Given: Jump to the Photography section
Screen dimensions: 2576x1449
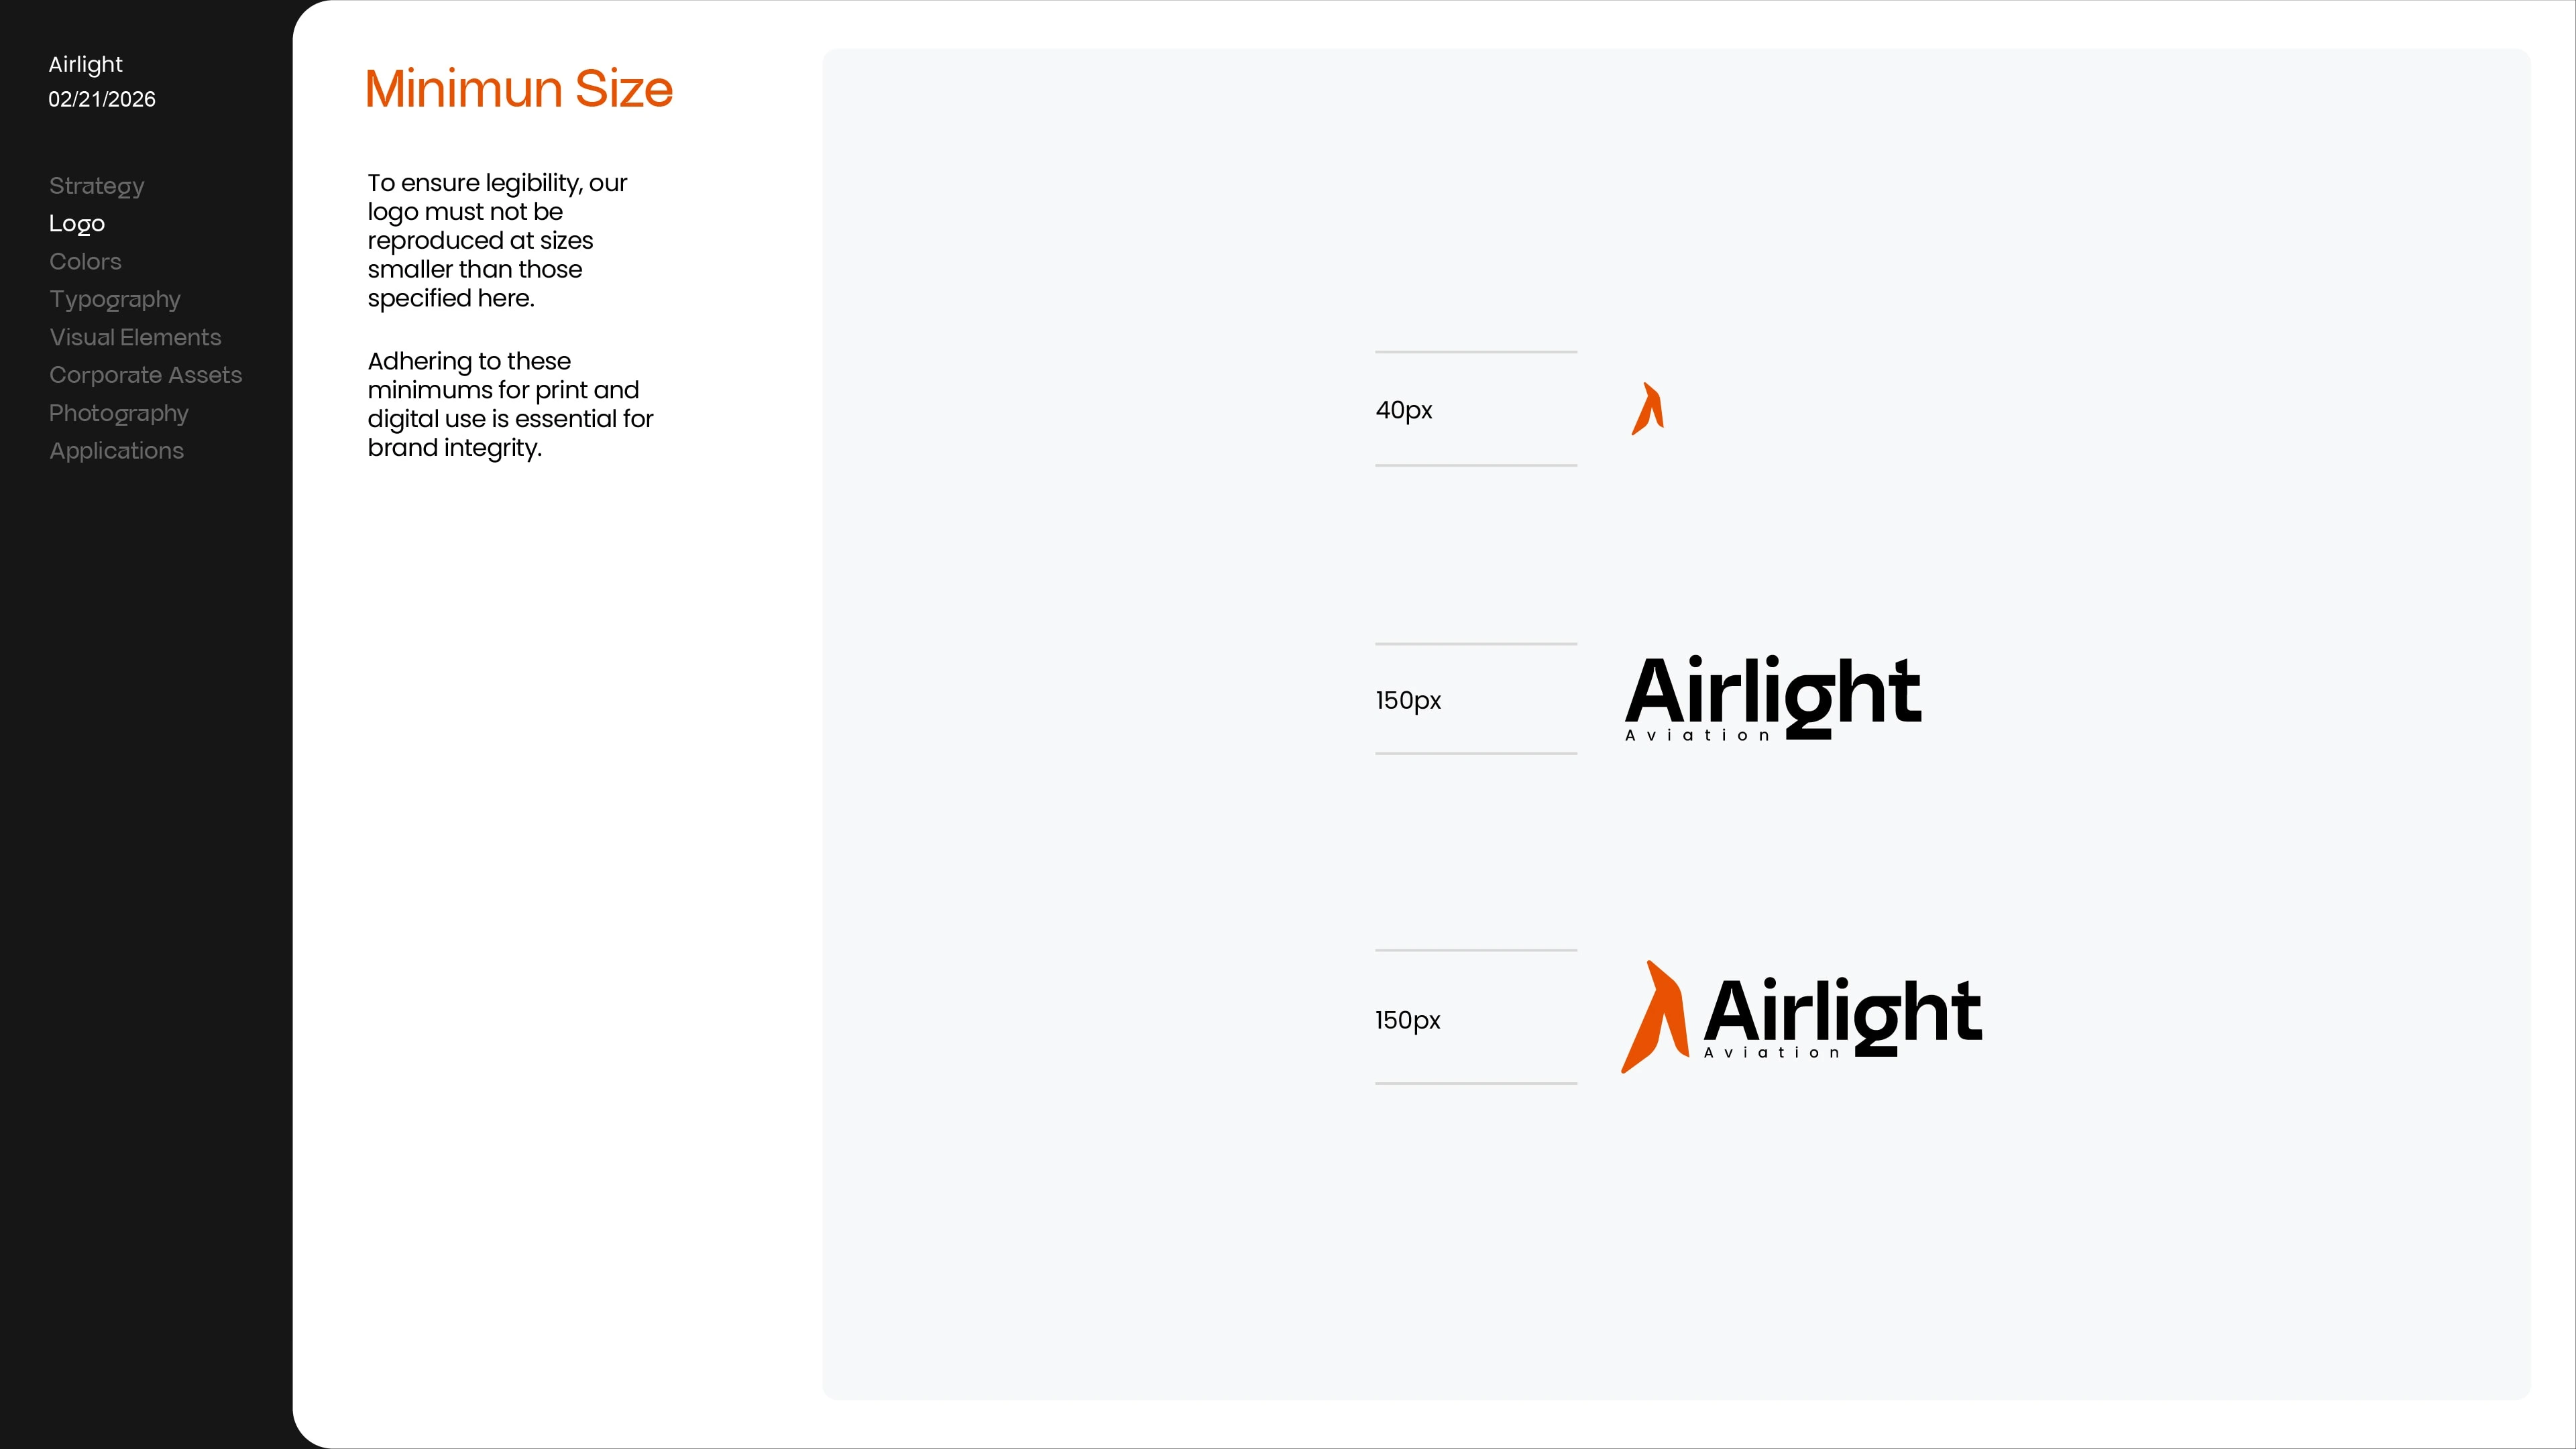Looking at the screenshot, I should click(119, 413).
